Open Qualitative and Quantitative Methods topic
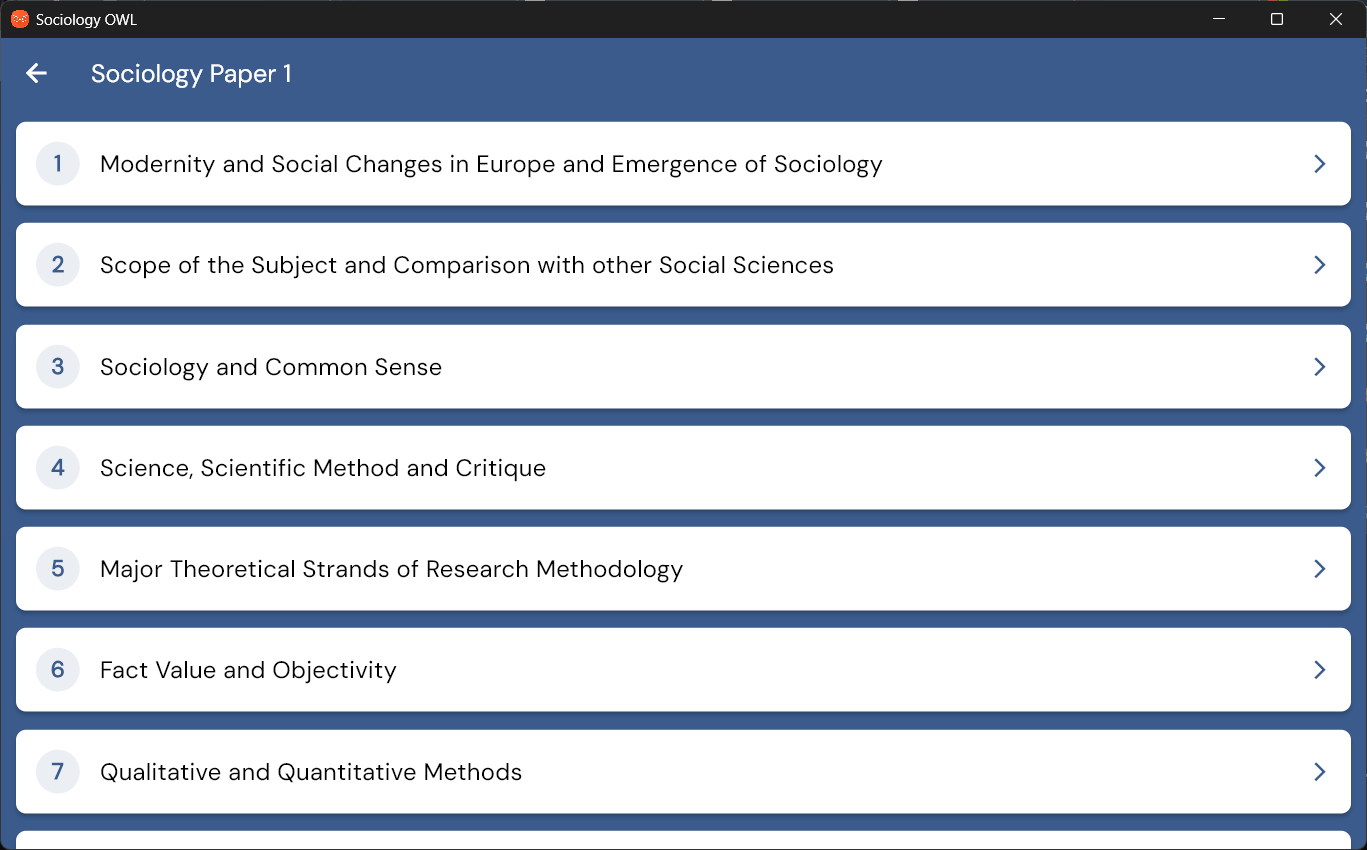Image resolution: width=1367 pixels, height=850 pixels. pyautogui.click(x=311, y=772)
